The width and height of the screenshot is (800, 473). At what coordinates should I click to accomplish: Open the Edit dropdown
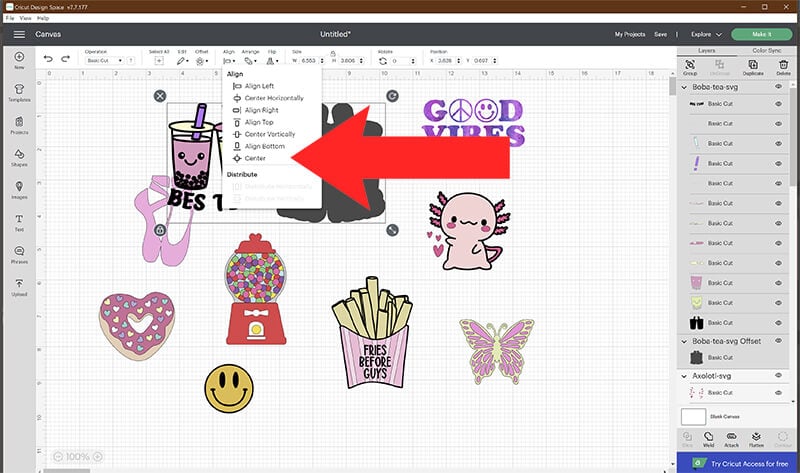pyautogui.click(x=183, y=61)
